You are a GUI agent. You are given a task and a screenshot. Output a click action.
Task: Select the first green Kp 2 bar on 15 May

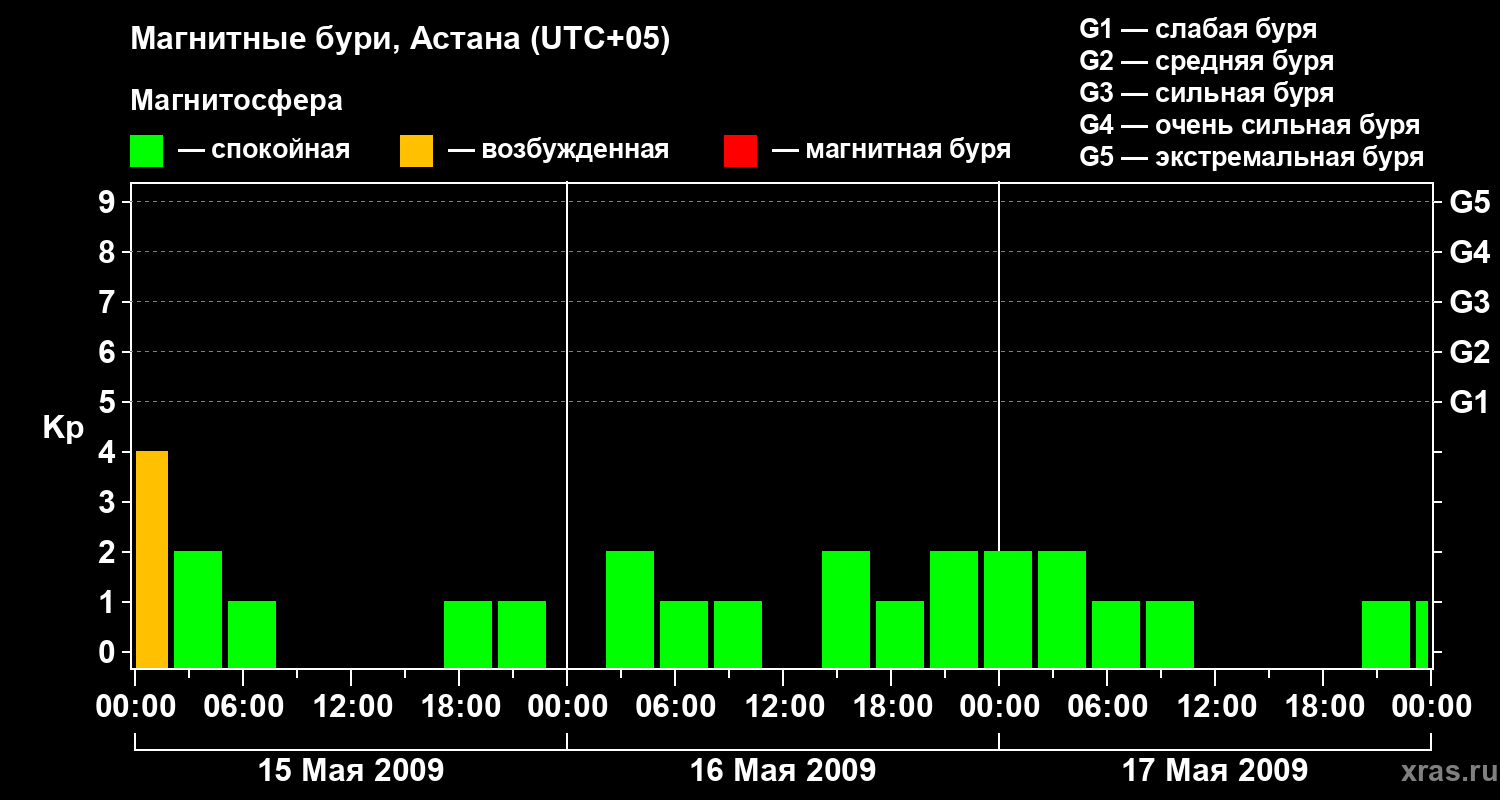pos(198,609)
